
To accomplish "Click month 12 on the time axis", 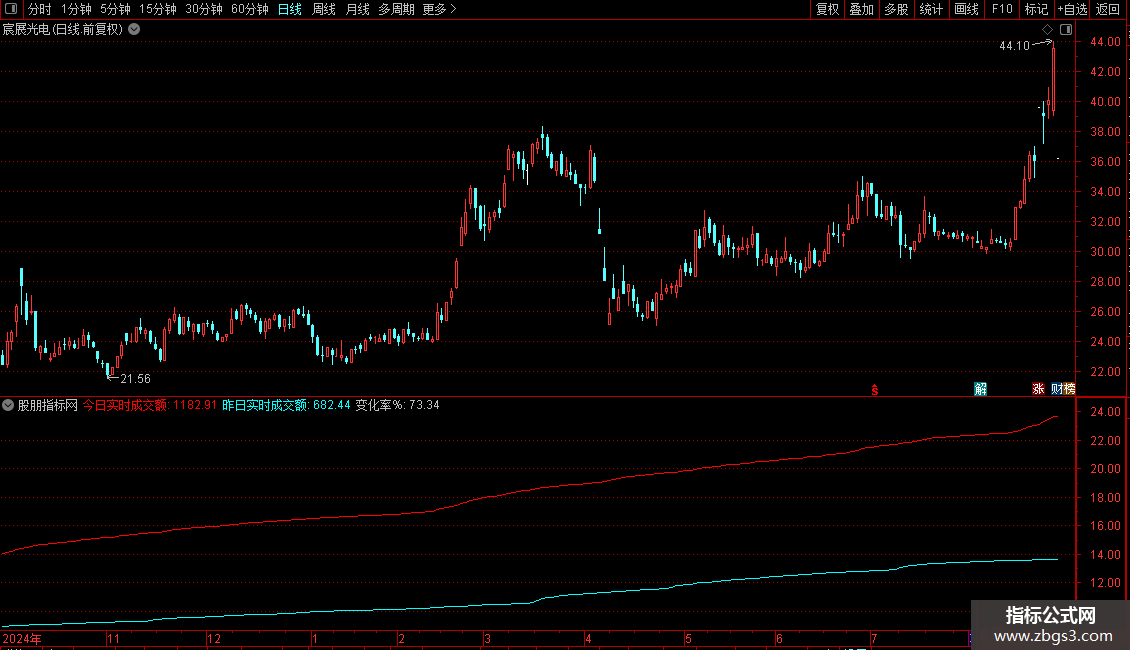I will (x=213, y=638).
